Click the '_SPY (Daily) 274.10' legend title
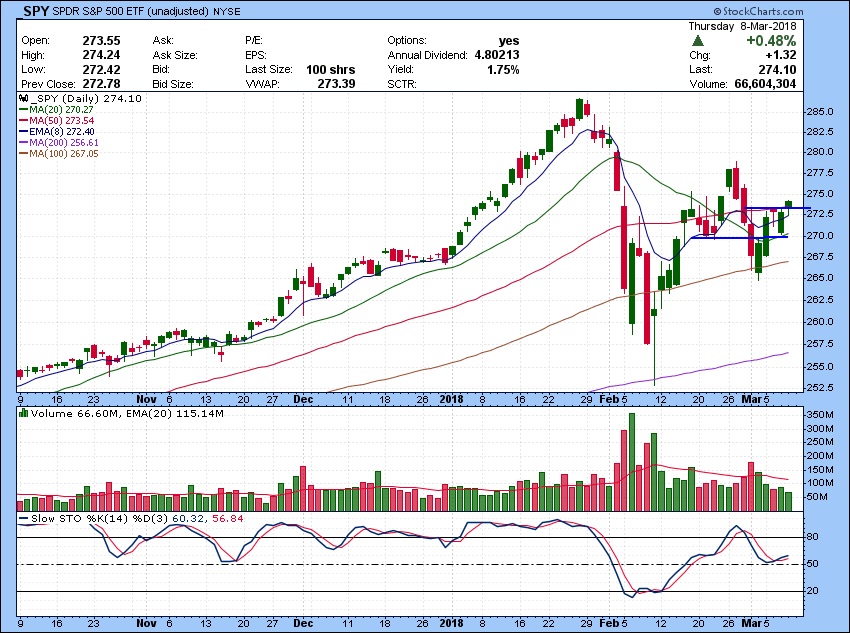The width and height of the screenshot is (850, 633). 86,99
